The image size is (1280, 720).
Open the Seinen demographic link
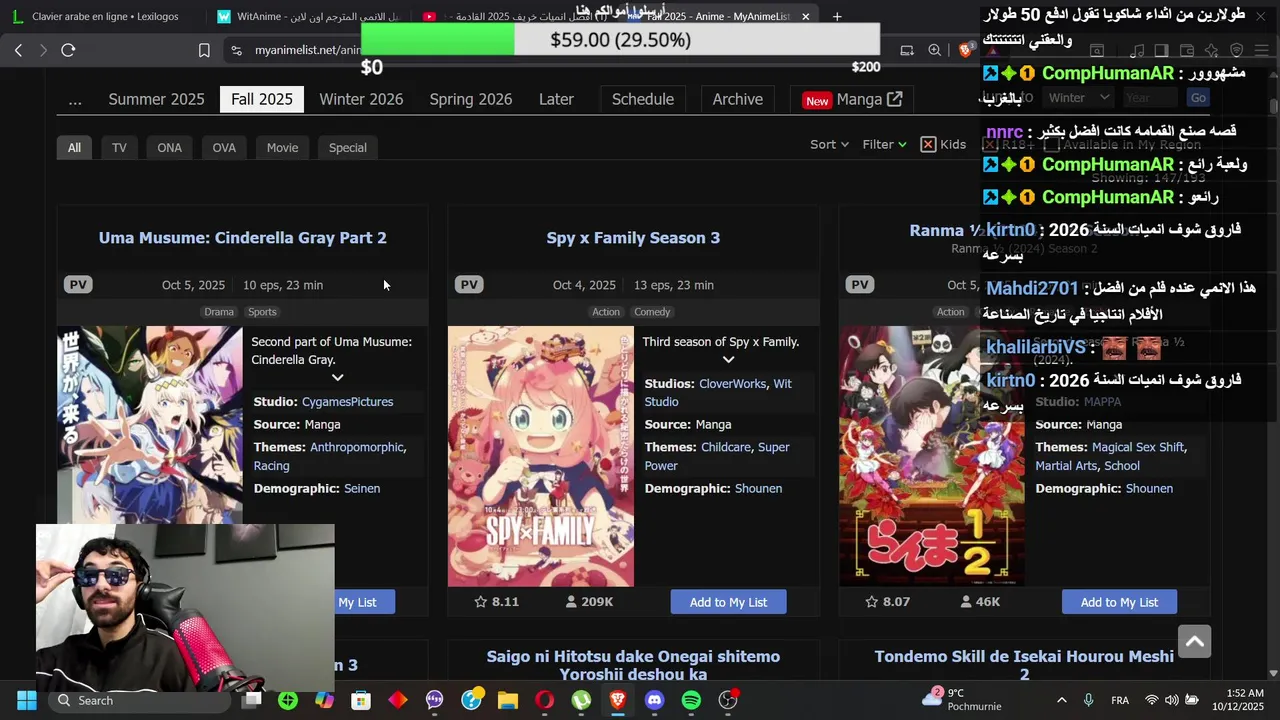(x=362, y=488)
